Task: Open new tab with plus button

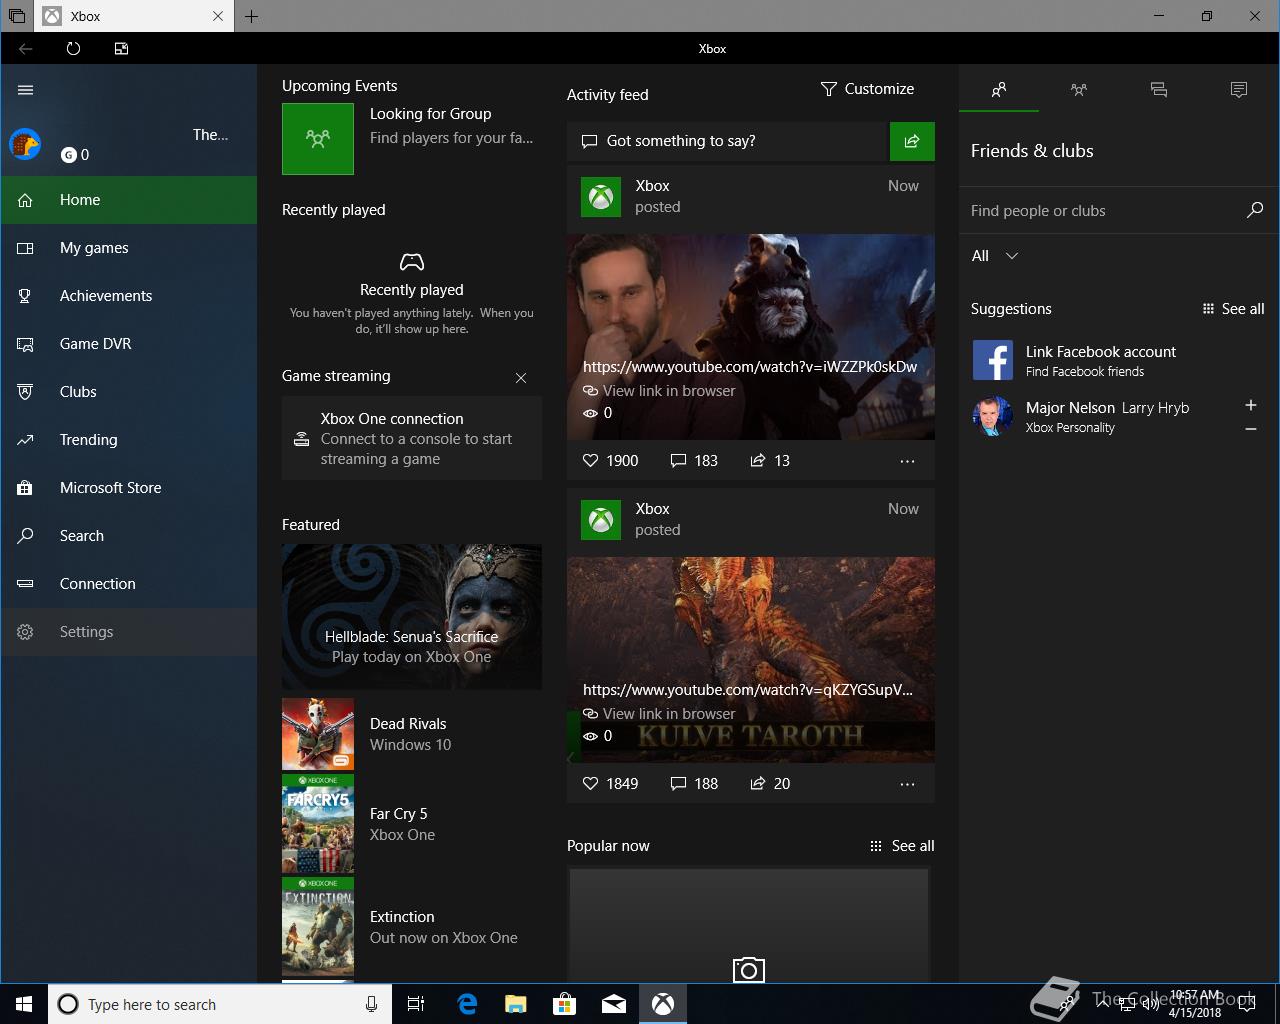Action: 251,16
